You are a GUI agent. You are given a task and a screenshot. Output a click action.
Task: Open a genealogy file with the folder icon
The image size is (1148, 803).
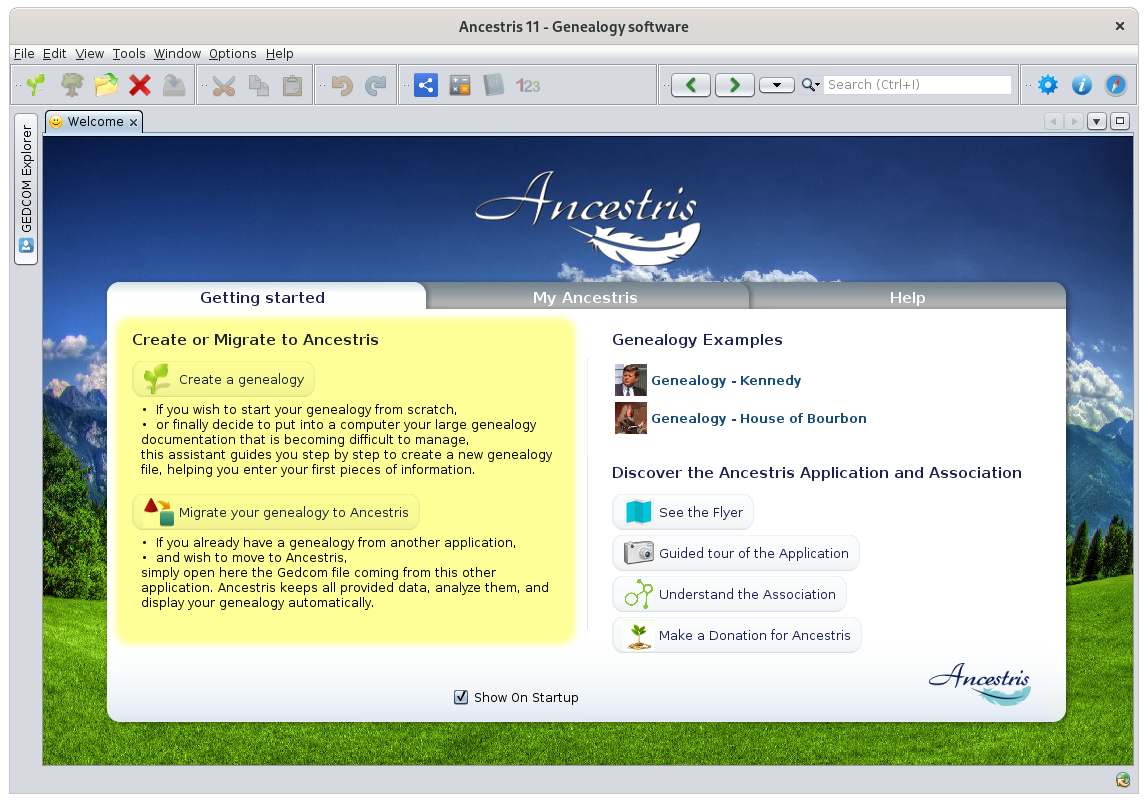tap(106, 85)
